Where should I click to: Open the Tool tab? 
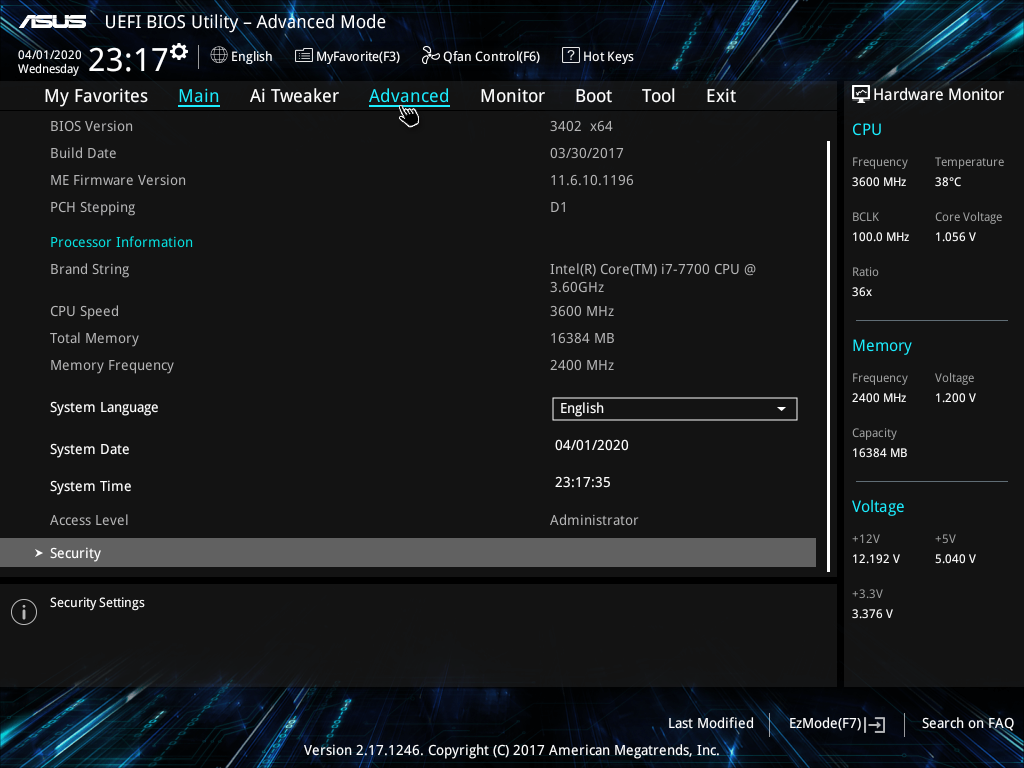pos(658,96)
